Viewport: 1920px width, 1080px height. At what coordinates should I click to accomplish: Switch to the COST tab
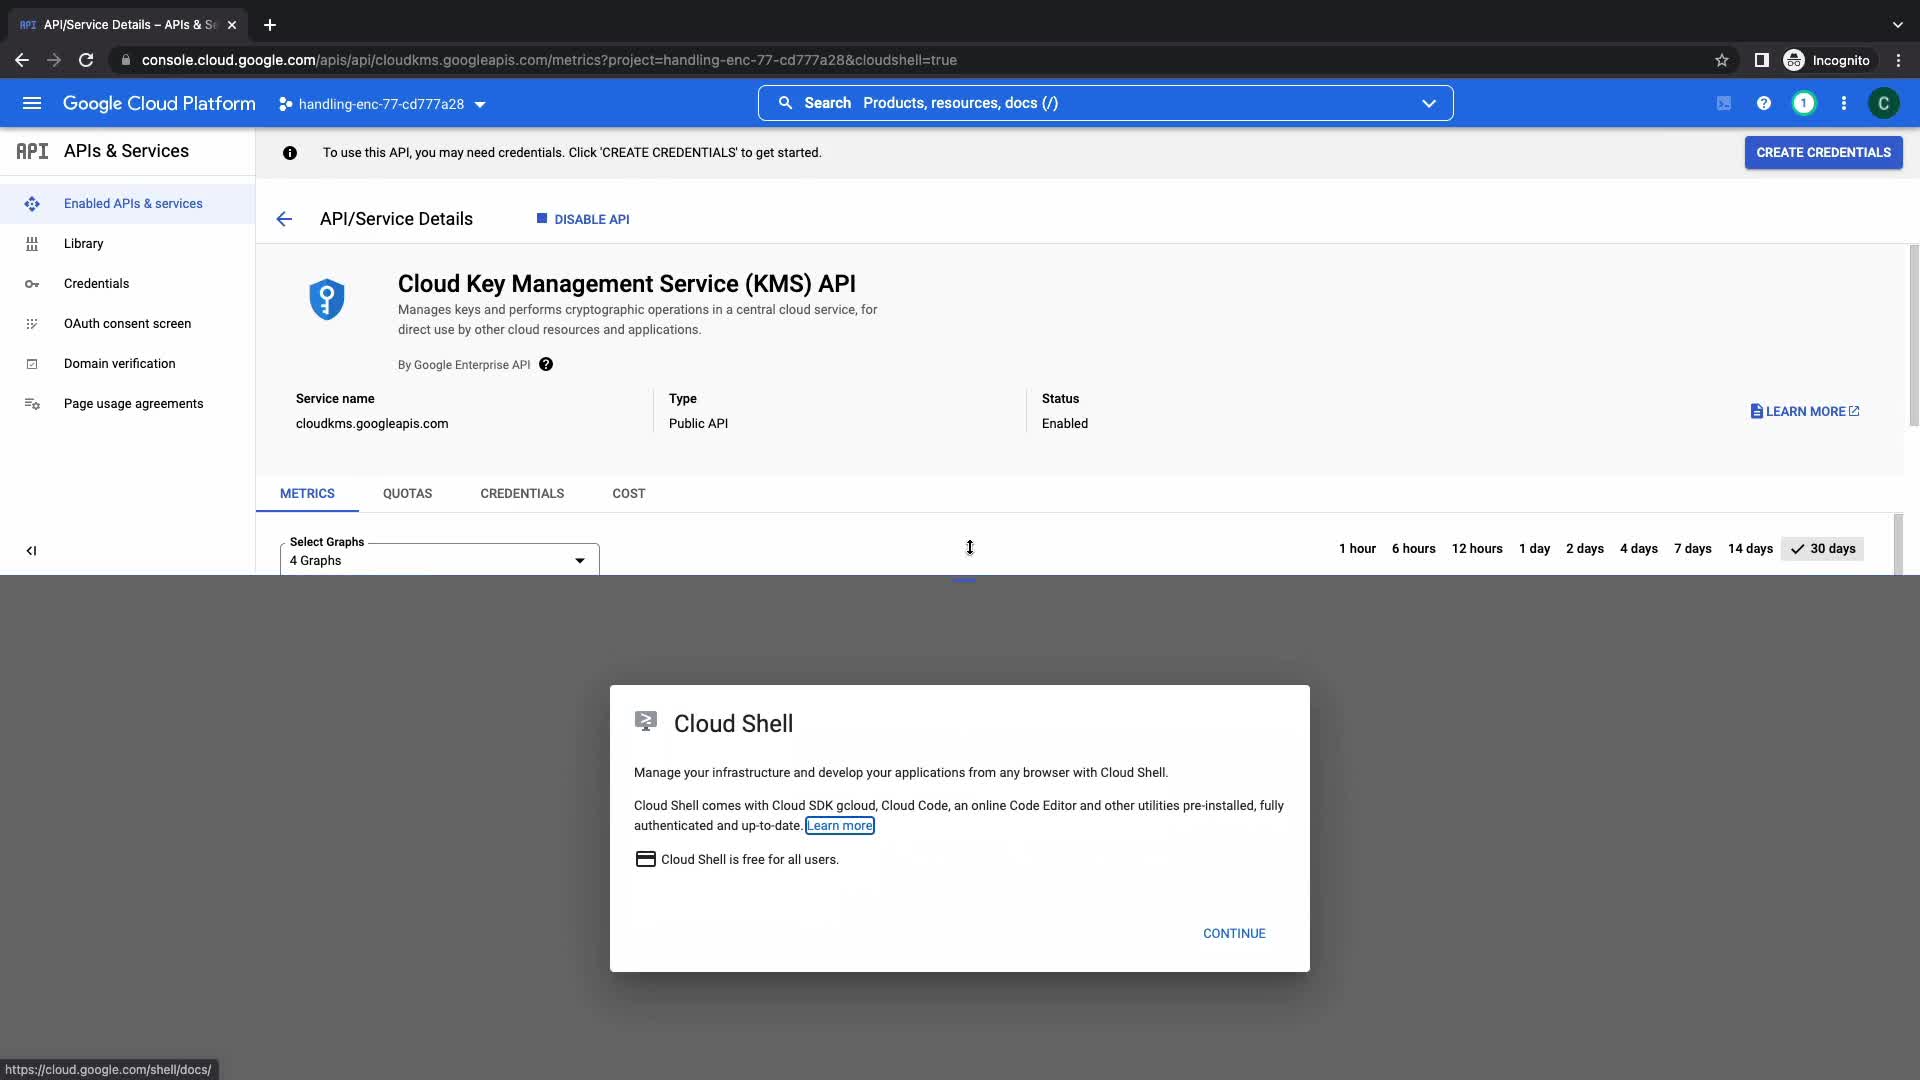628,494
